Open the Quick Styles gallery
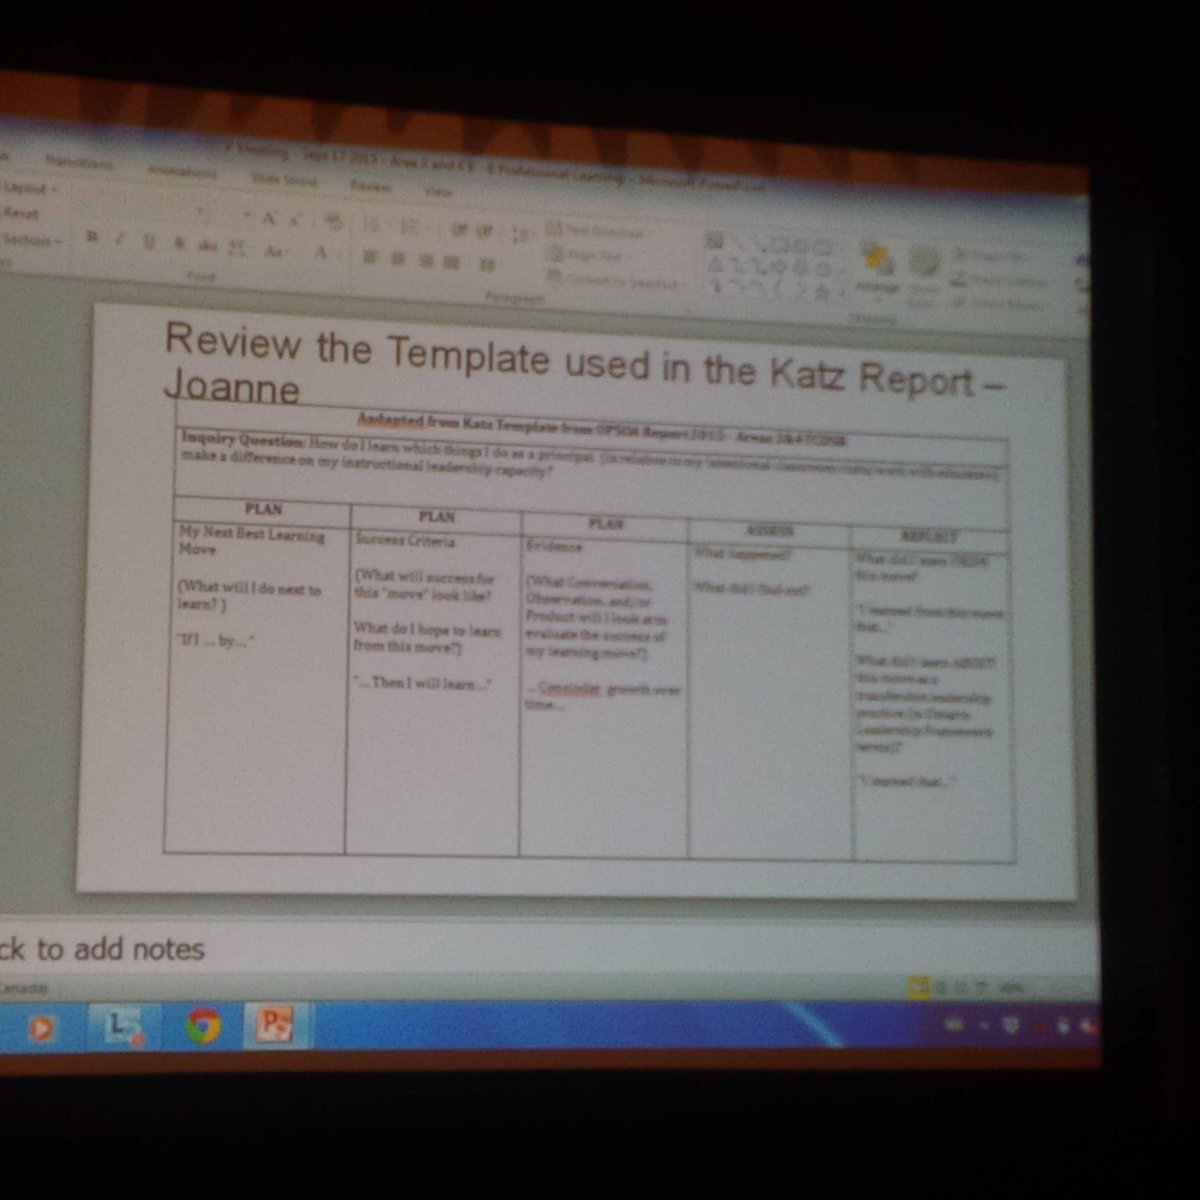The width and height of the screenshot is (1200, 1200). pyautogui.click(x=922, y=258)
